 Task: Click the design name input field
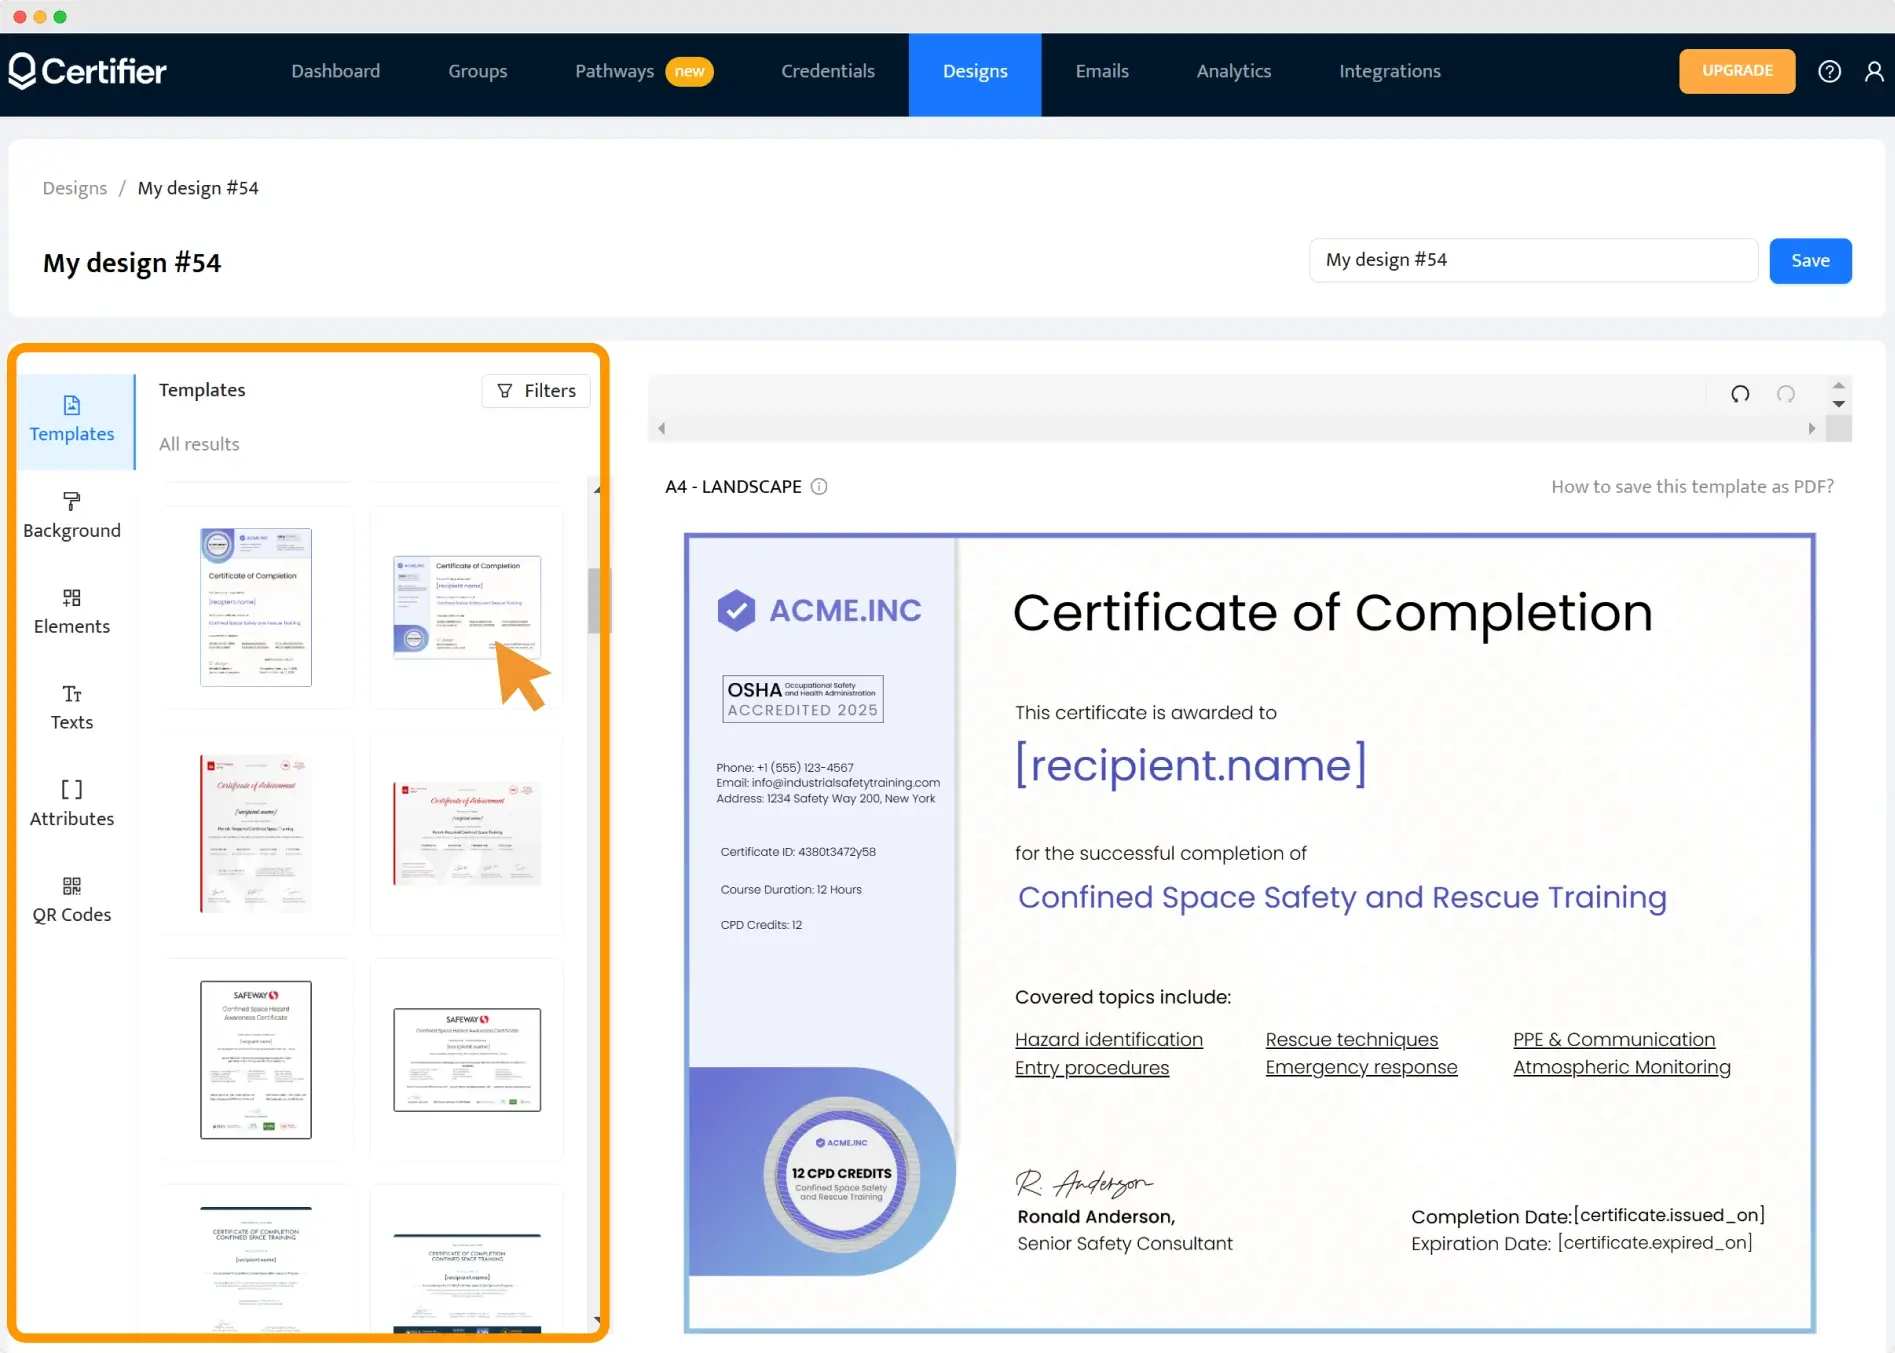(x=1534, y=260)
